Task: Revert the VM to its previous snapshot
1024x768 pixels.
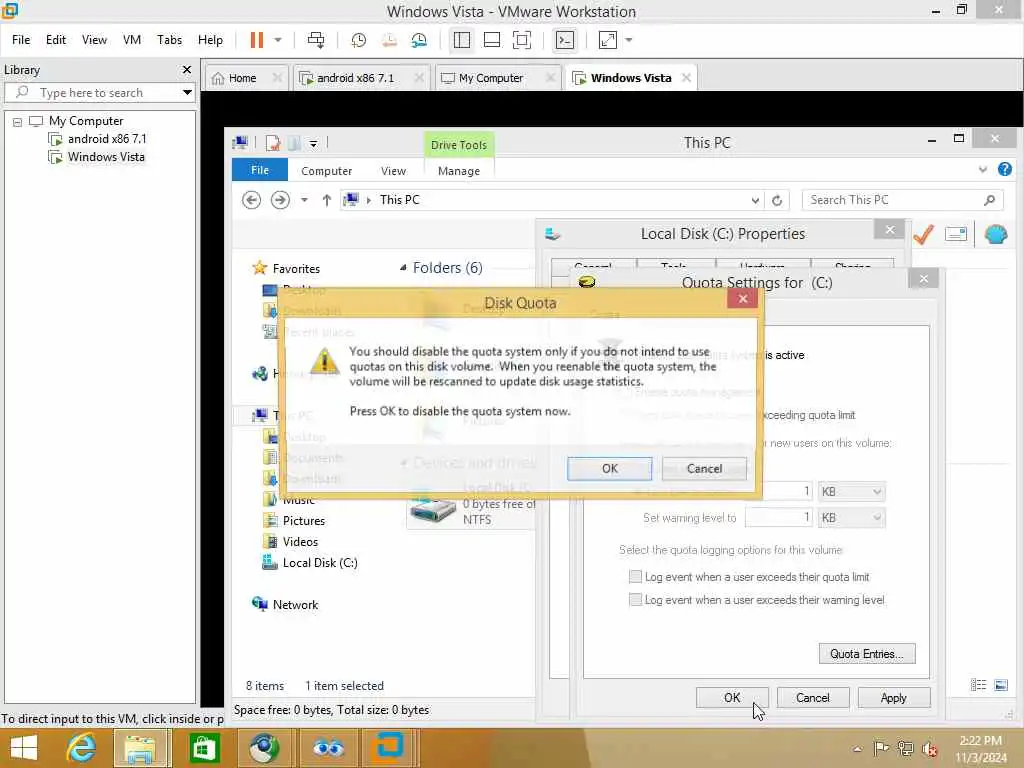Action: [389, 40]
